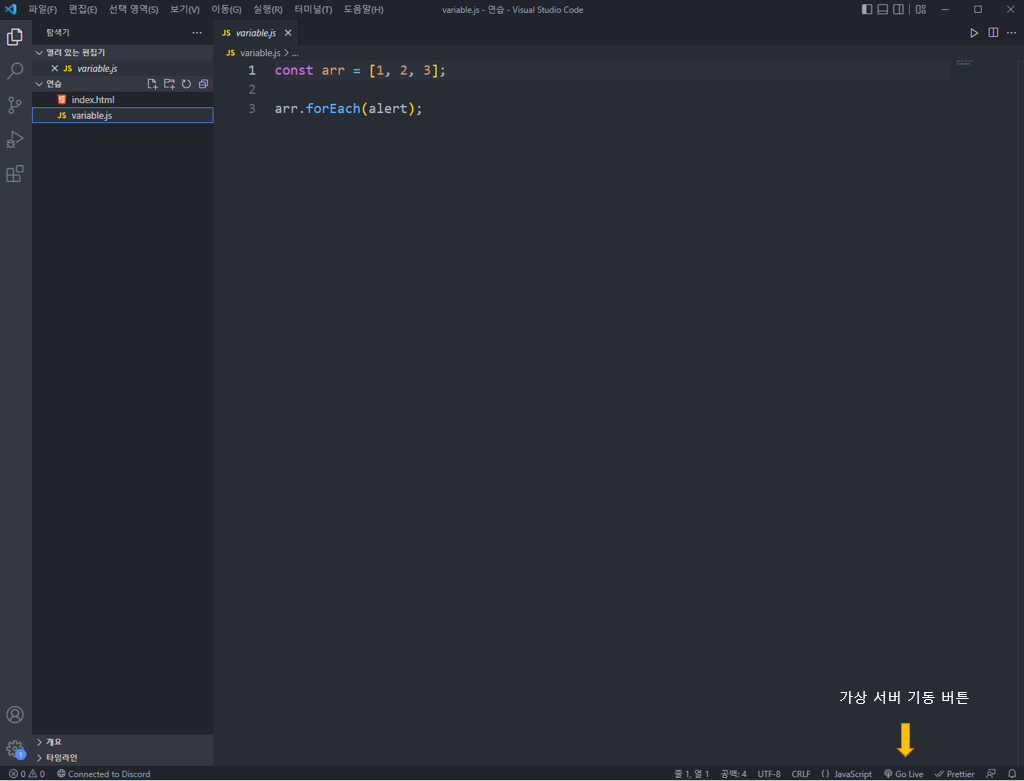Place cursor on the forEach line
Viewport: 1024px width, 781px height.
coord(348,108)
